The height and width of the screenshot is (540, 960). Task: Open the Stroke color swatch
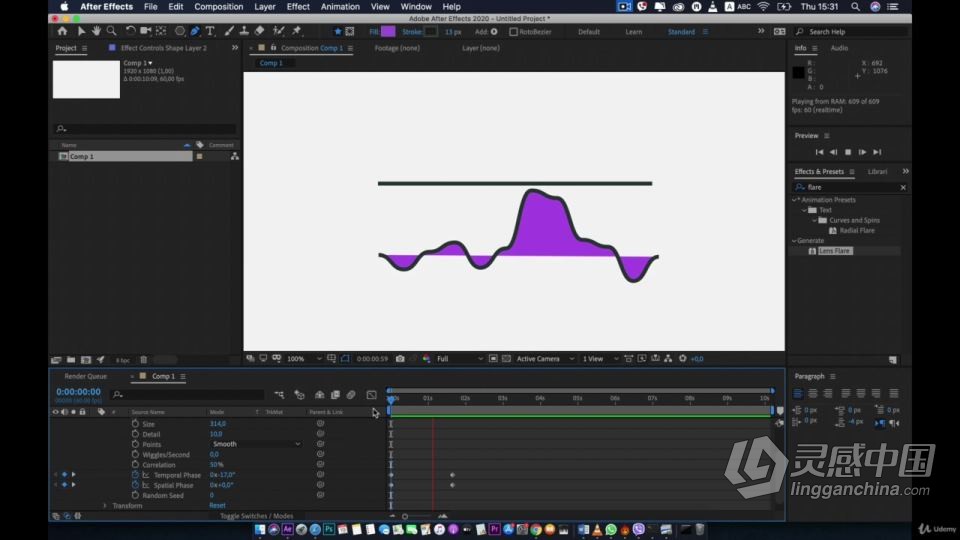431,32
